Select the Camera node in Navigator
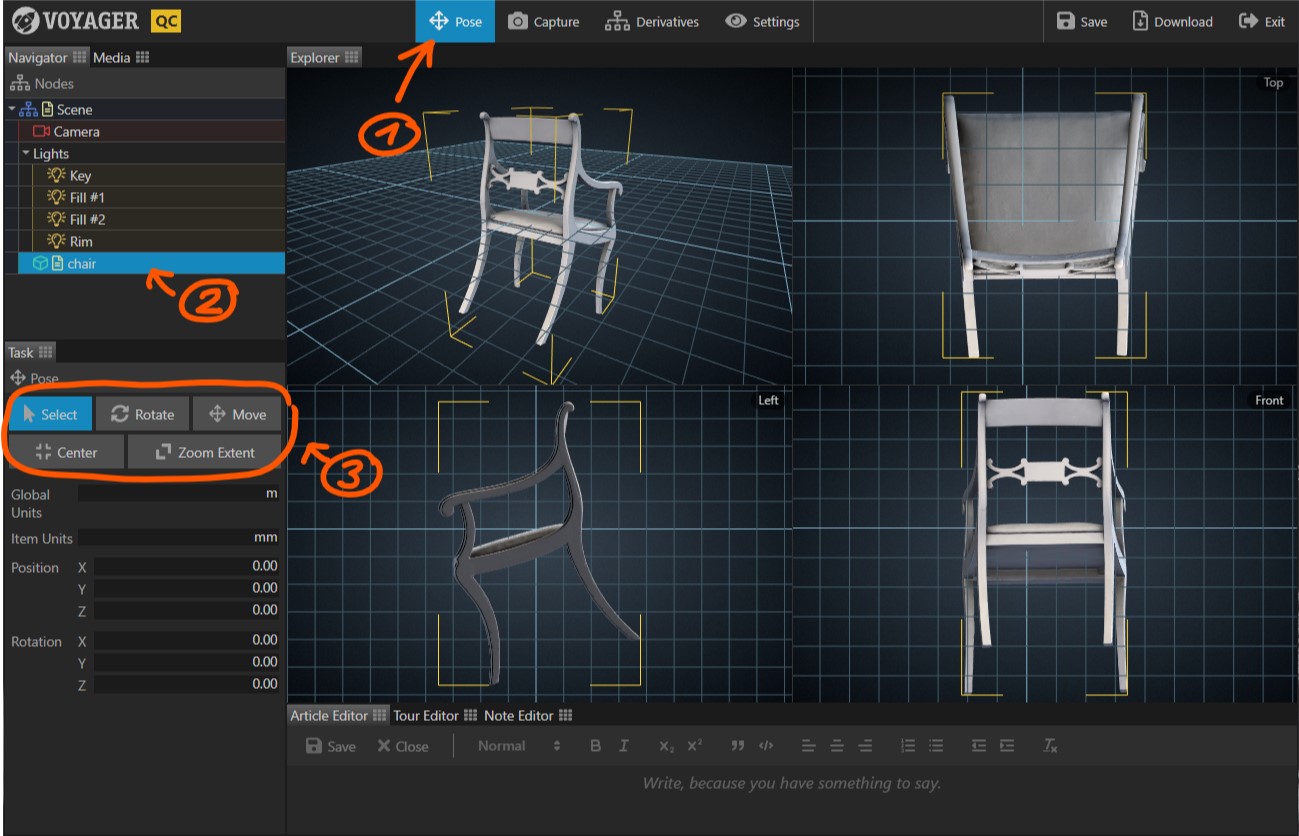Image resolution: width=1299 pixels, height=836 pixels. coord(76,132)
